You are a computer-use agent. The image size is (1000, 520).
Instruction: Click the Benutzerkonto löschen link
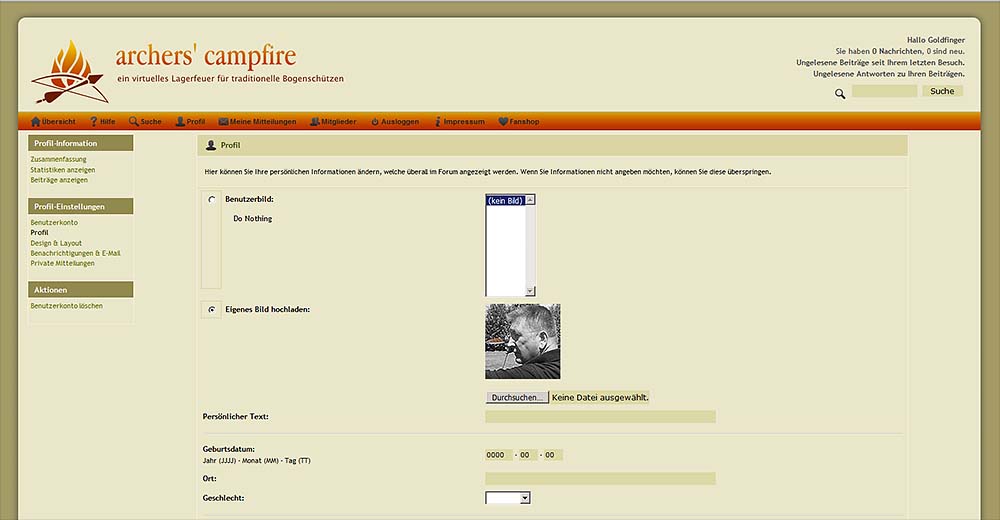click(66, 306)
